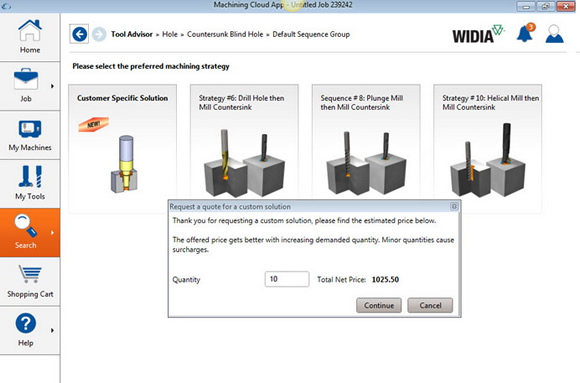Click the Quantity input field
This screenshot has width=580, height=383.
tap(287, 279)
